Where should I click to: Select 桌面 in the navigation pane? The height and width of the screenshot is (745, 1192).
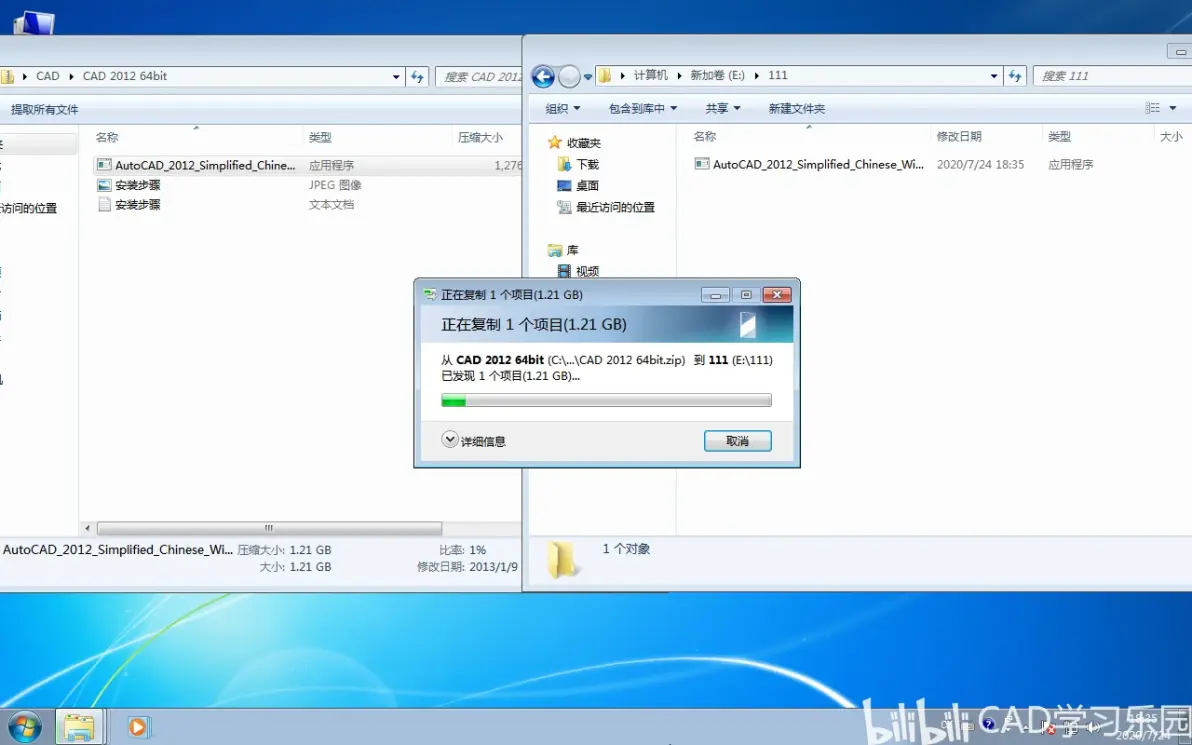(x=588, y=185)
